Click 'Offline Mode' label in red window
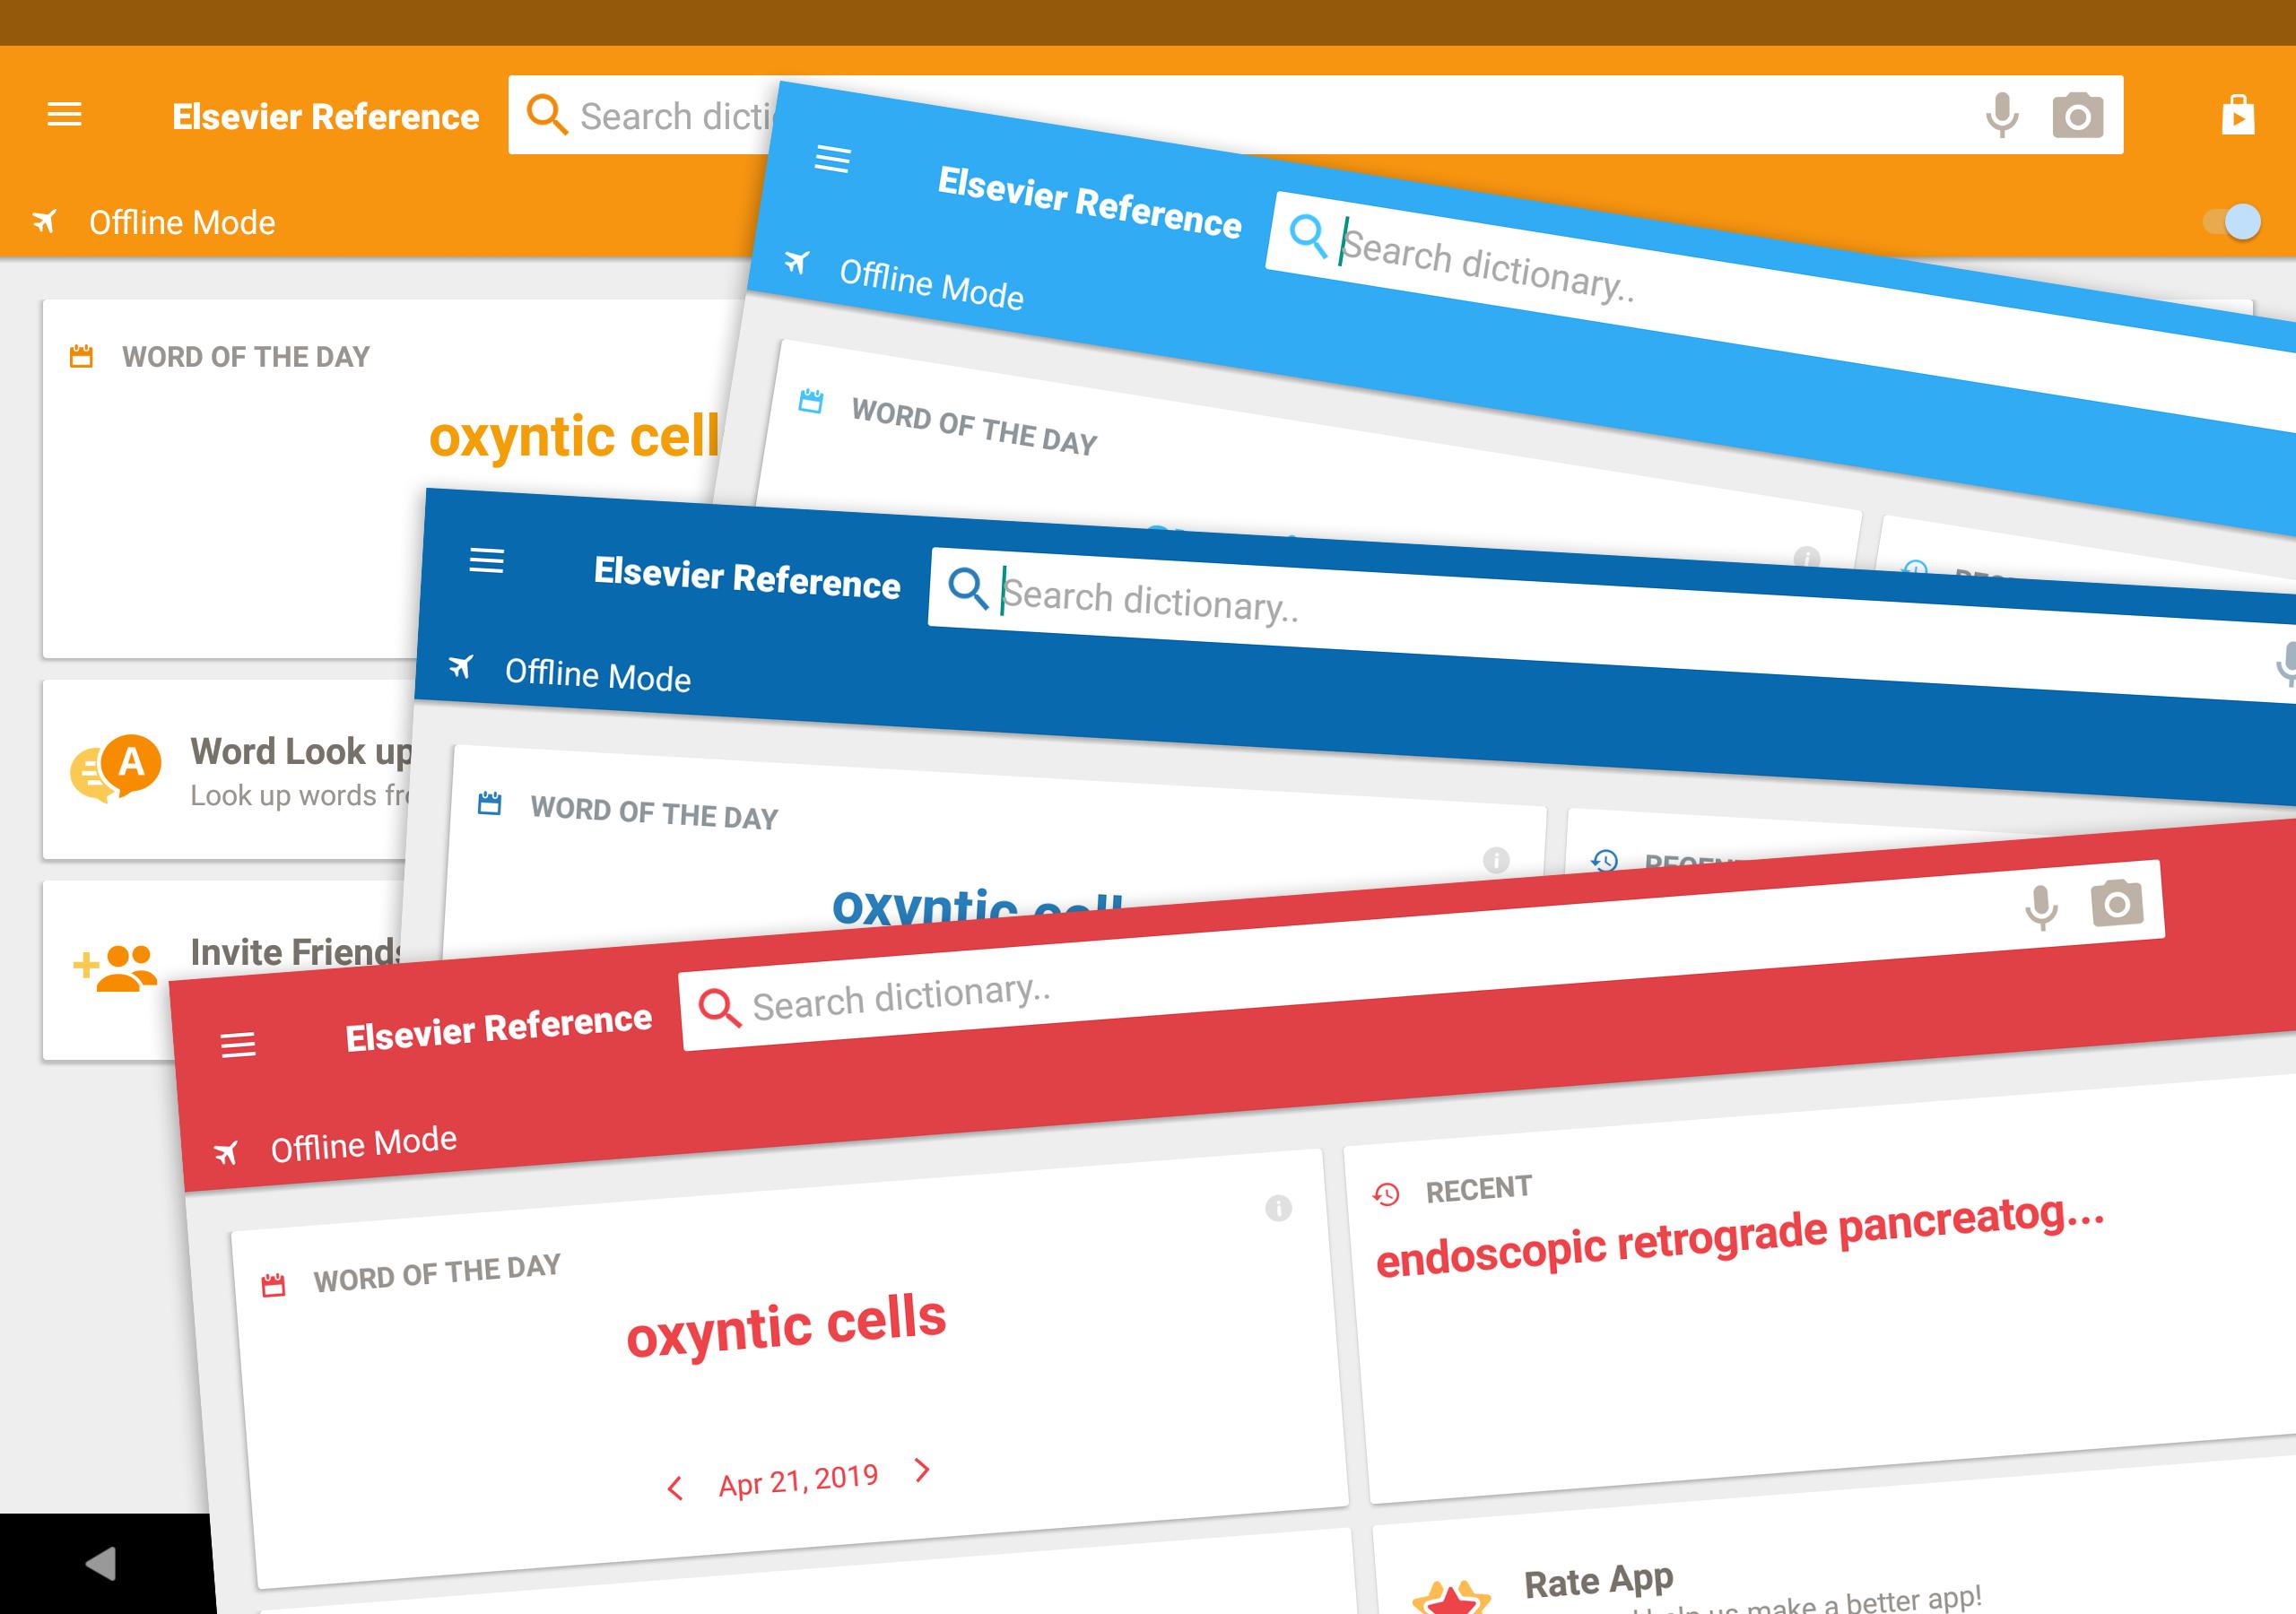Screen dimensions: 2296x1614 [x=364, y=1144]
